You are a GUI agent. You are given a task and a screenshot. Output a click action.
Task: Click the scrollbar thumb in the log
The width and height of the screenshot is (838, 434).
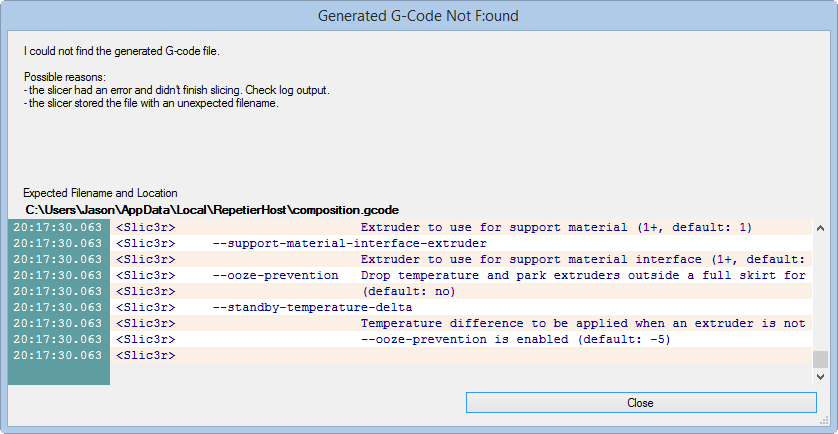coord(820,360)
